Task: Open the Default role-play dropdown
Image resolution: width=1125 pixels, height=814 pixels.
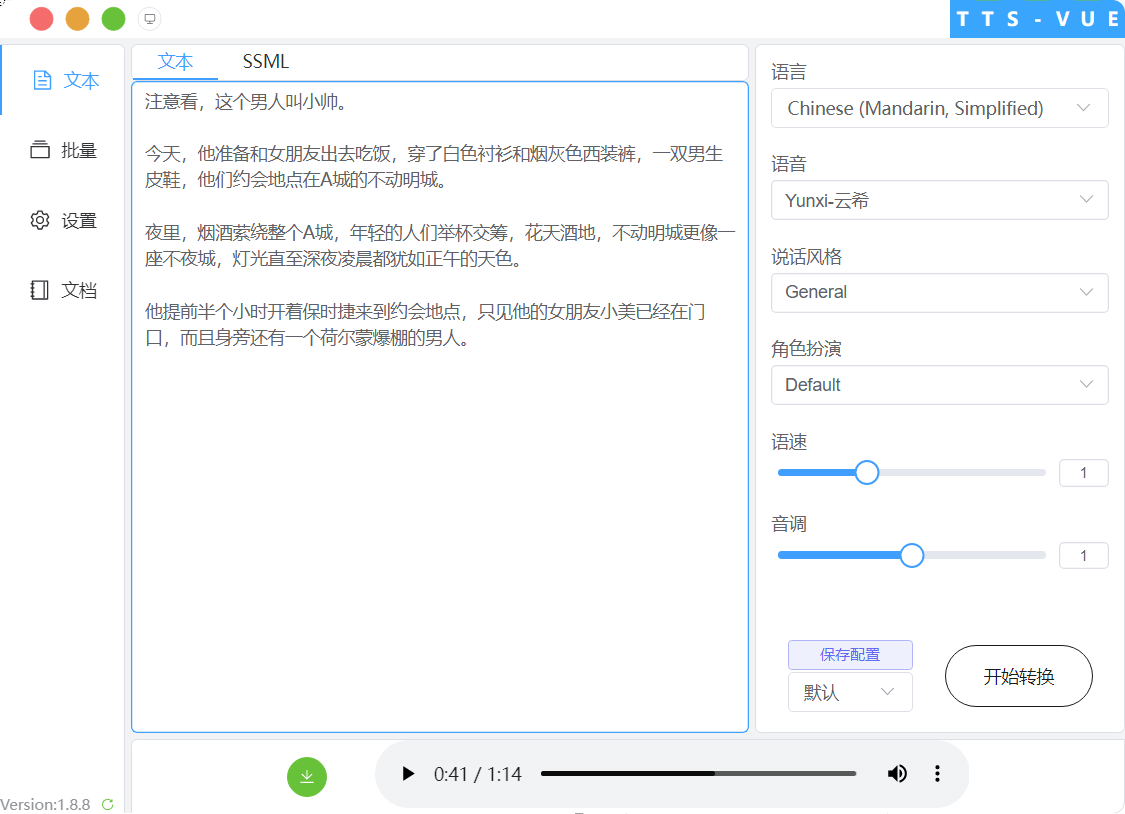Action: click(938, 384)
